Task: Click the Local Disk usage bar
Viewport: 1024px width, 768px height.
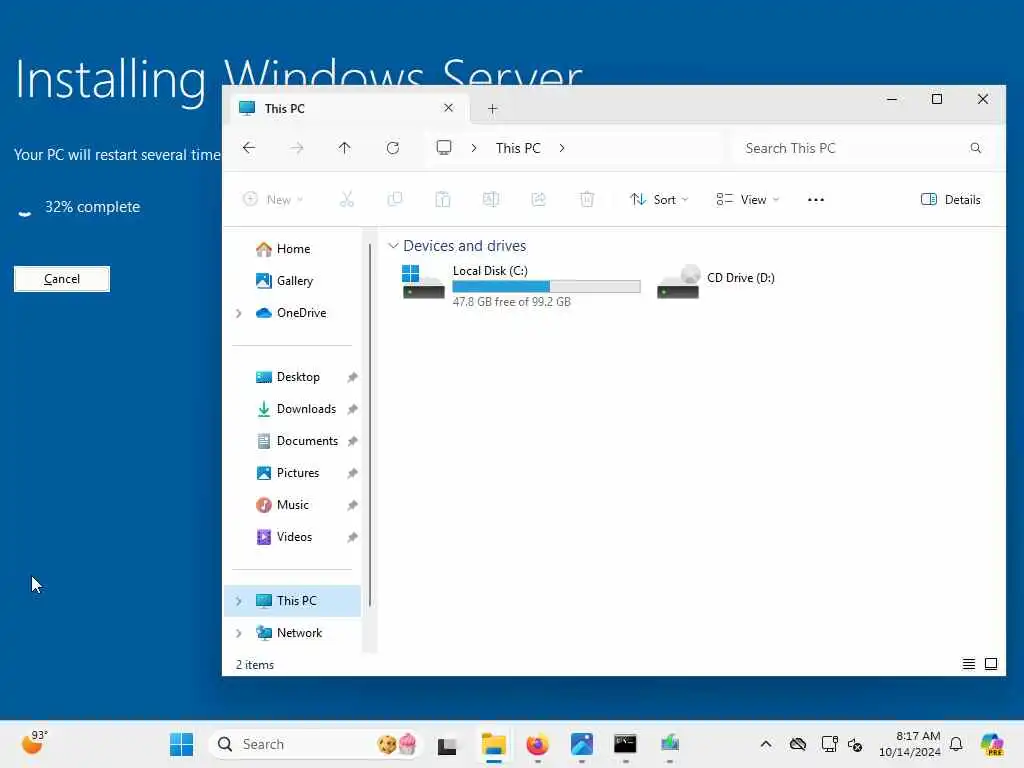Action: [x=546, y=286]
